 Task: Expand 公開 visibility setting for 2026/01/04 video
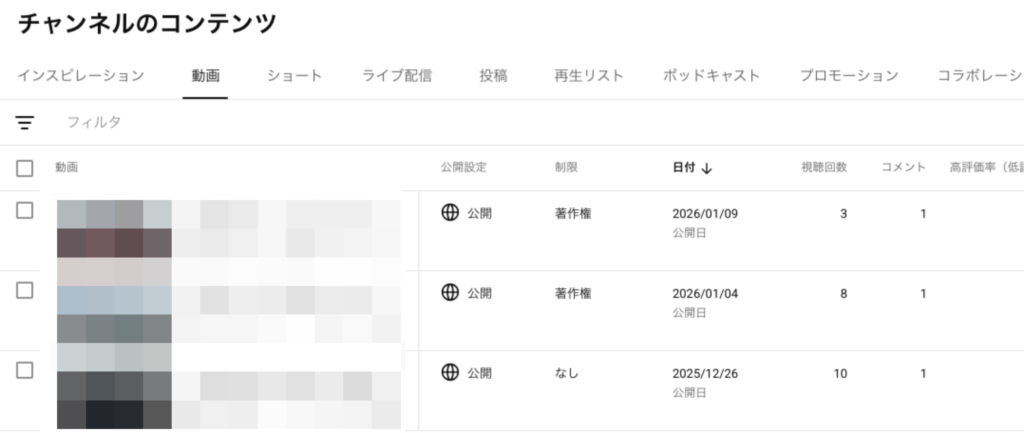pyautogui.click(x=480, y=292)
